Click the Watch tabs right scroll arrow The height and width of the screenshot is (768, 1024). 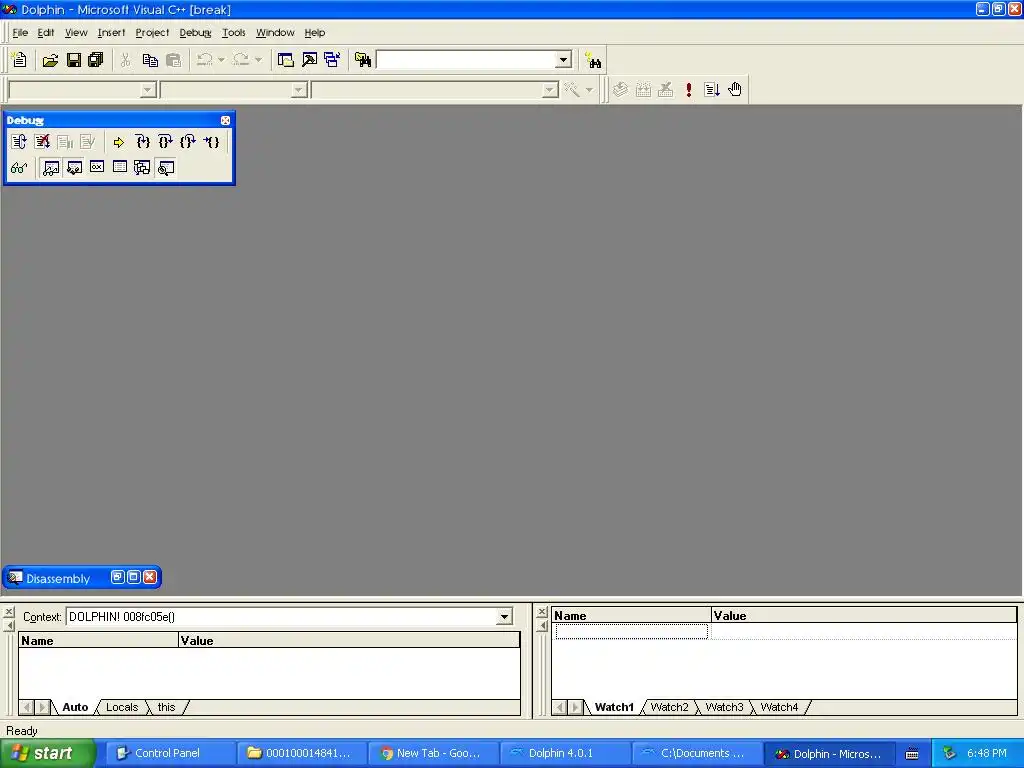click(x=576, y=707)
